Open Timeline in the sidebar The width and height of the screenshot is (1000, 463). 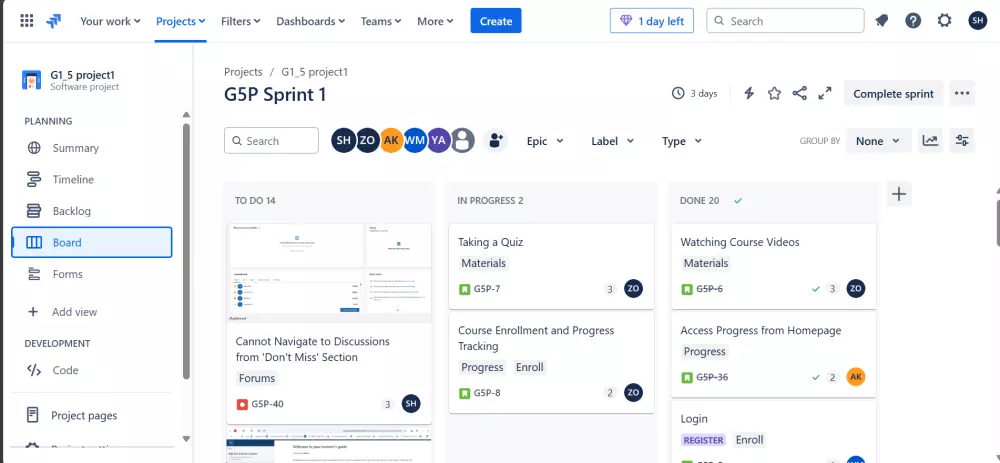92,180
